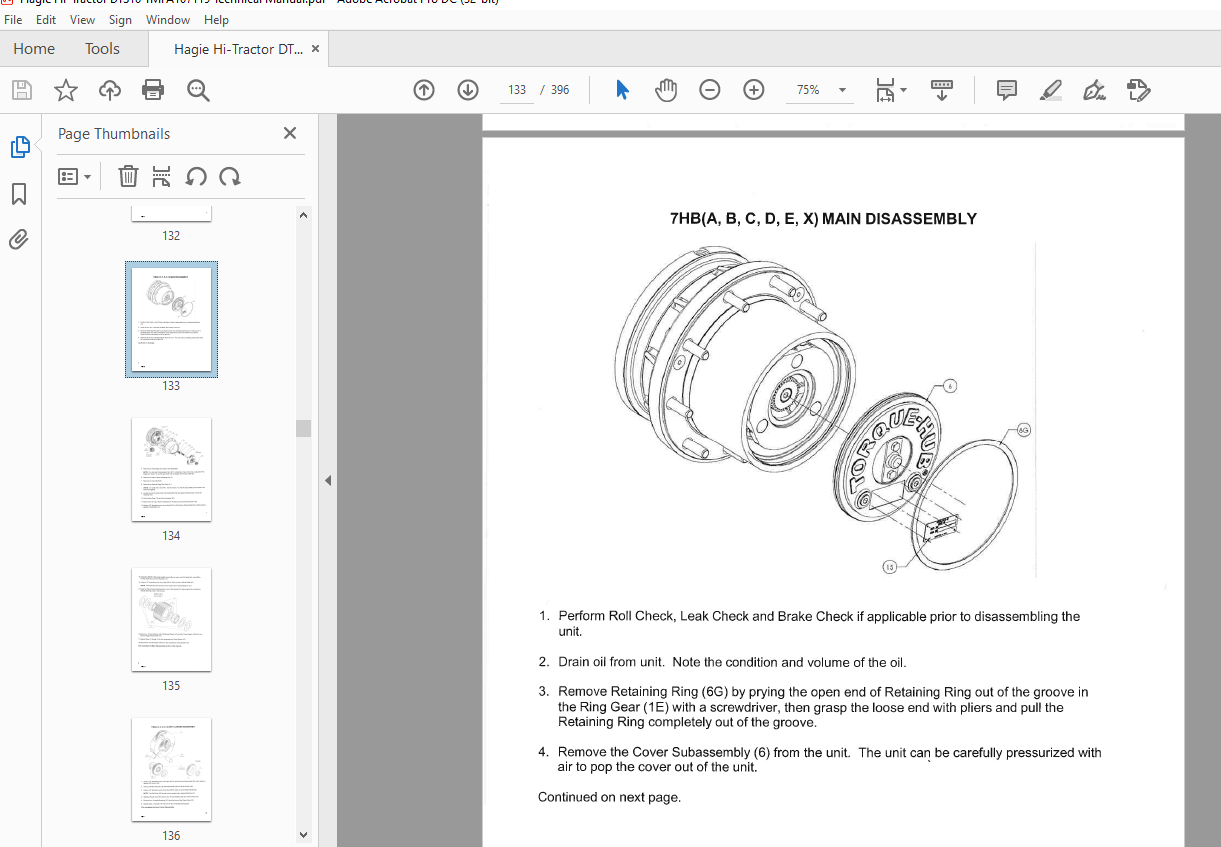
Task: Click thumbnails scrollbar down arrow
Action: [304, 835]
